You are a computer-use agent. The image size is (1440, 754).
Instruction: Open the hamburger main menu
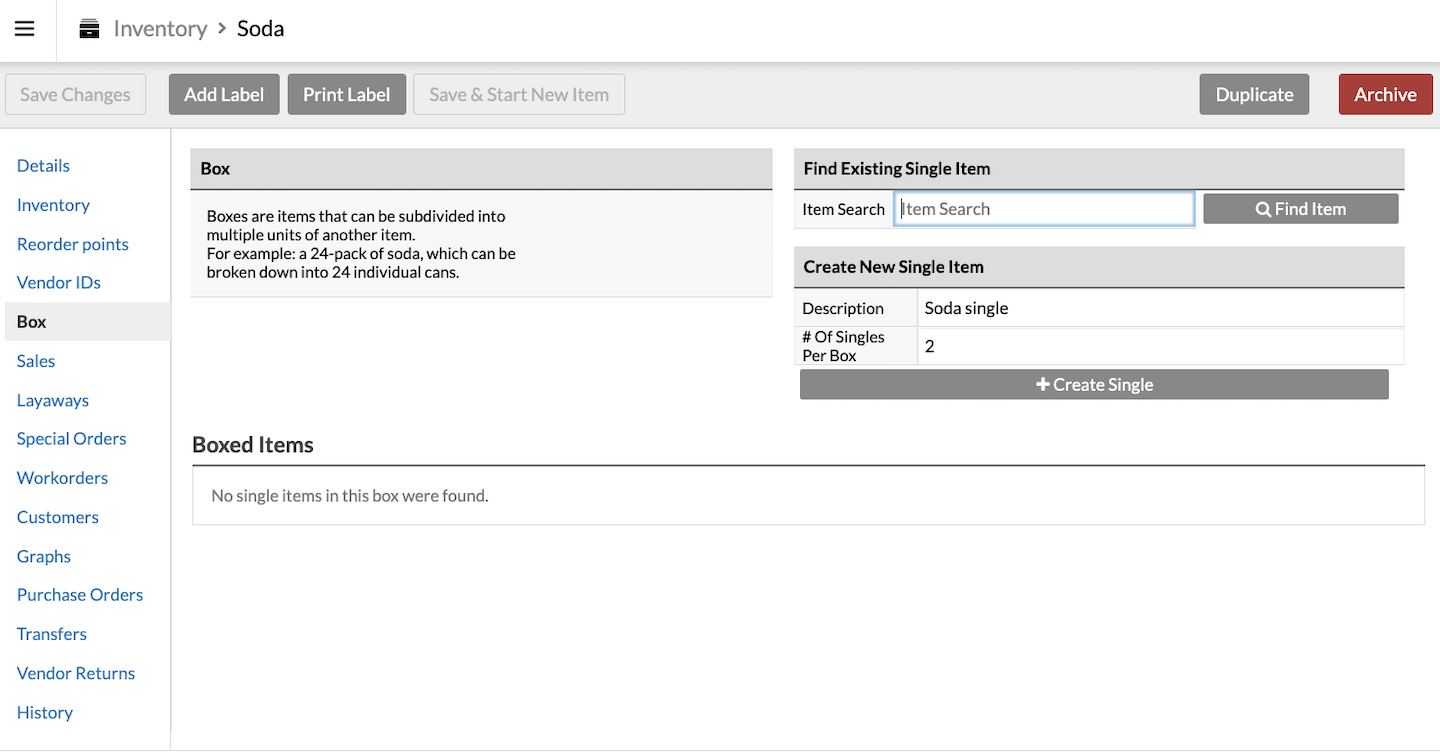pos(25,29)
